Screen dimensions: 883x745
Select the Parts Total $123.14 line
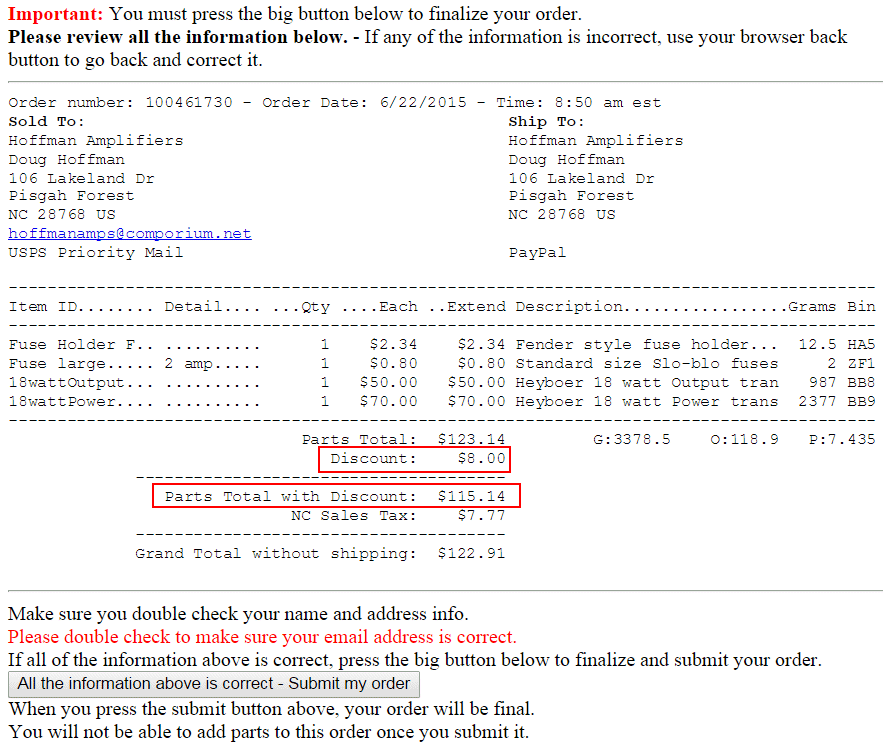point(403,439)
